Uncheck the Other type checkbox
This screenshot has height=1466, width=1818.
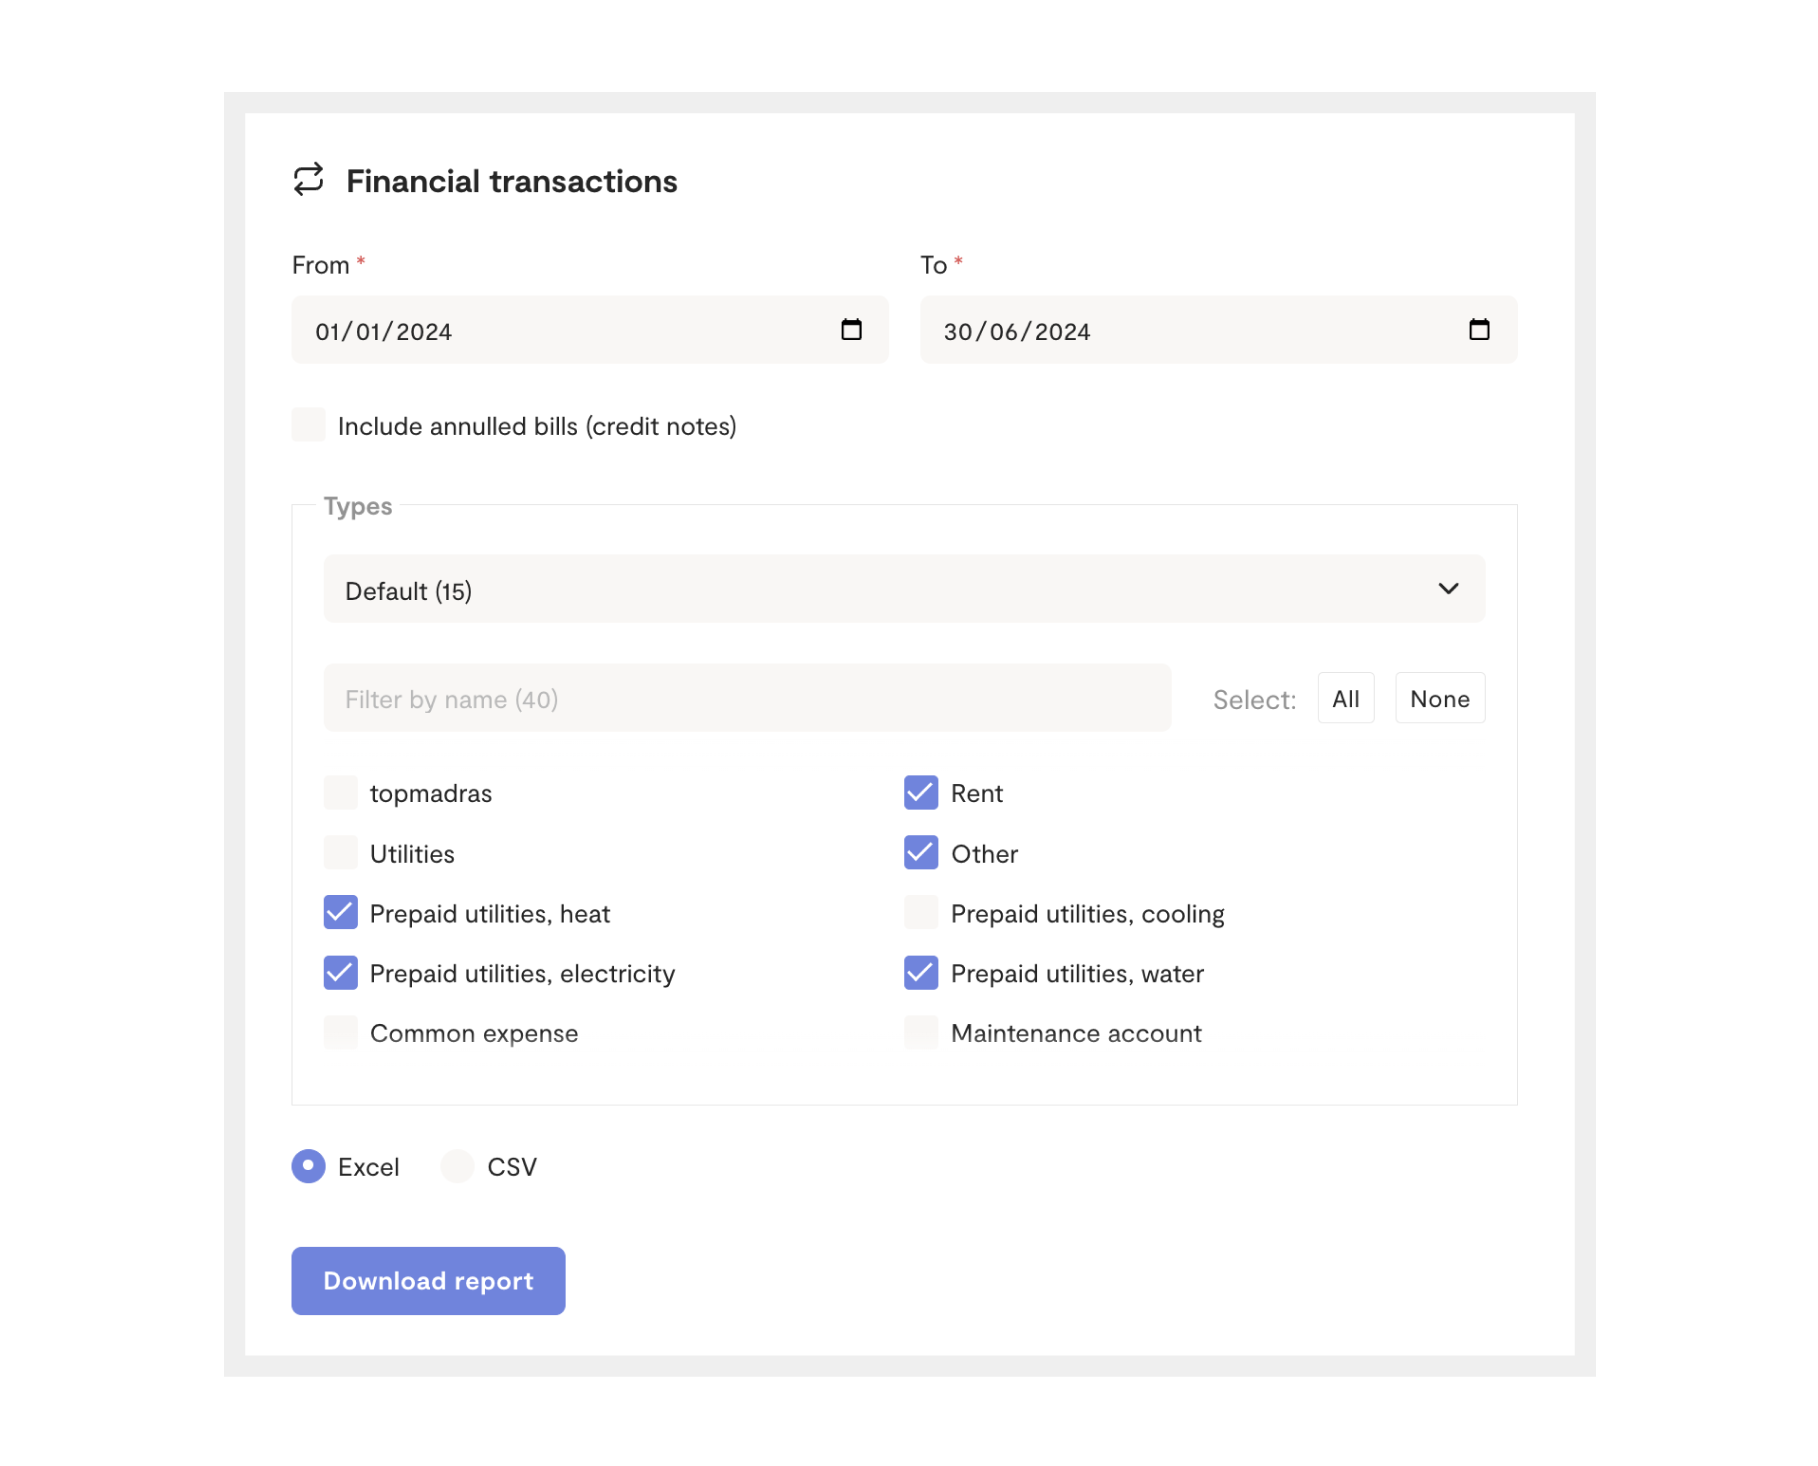pyautogui.click(x=921, y=853)
